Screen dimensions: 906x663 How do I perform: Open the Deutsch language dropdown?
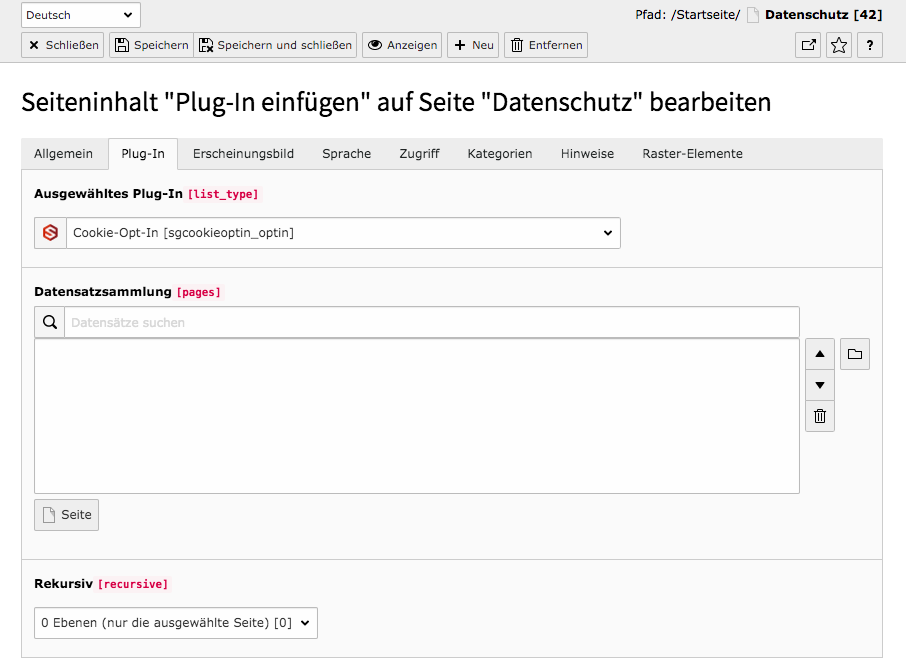[80, 15]
